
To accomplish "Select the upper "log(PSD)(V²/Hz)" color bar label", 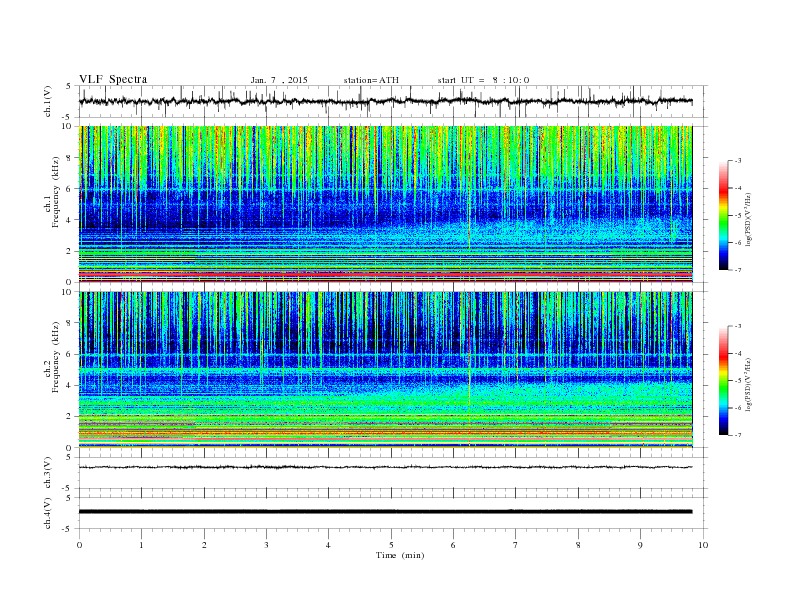I will [748, 219].
